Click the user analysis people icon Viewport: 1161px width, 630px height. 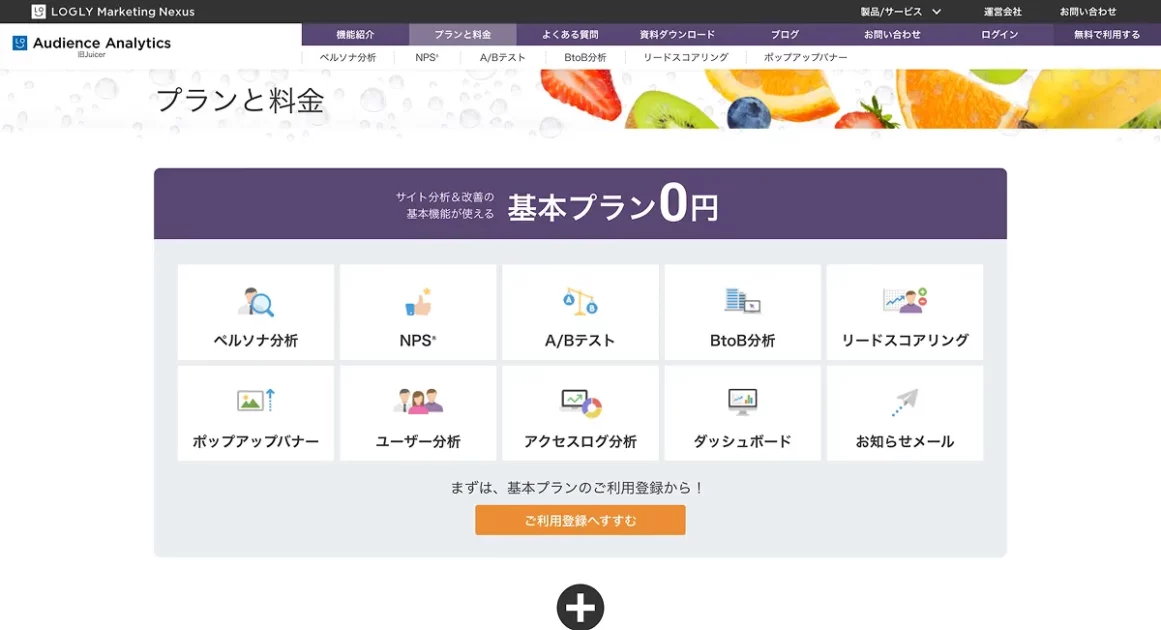pyautogui.click(x=418, y=401)
